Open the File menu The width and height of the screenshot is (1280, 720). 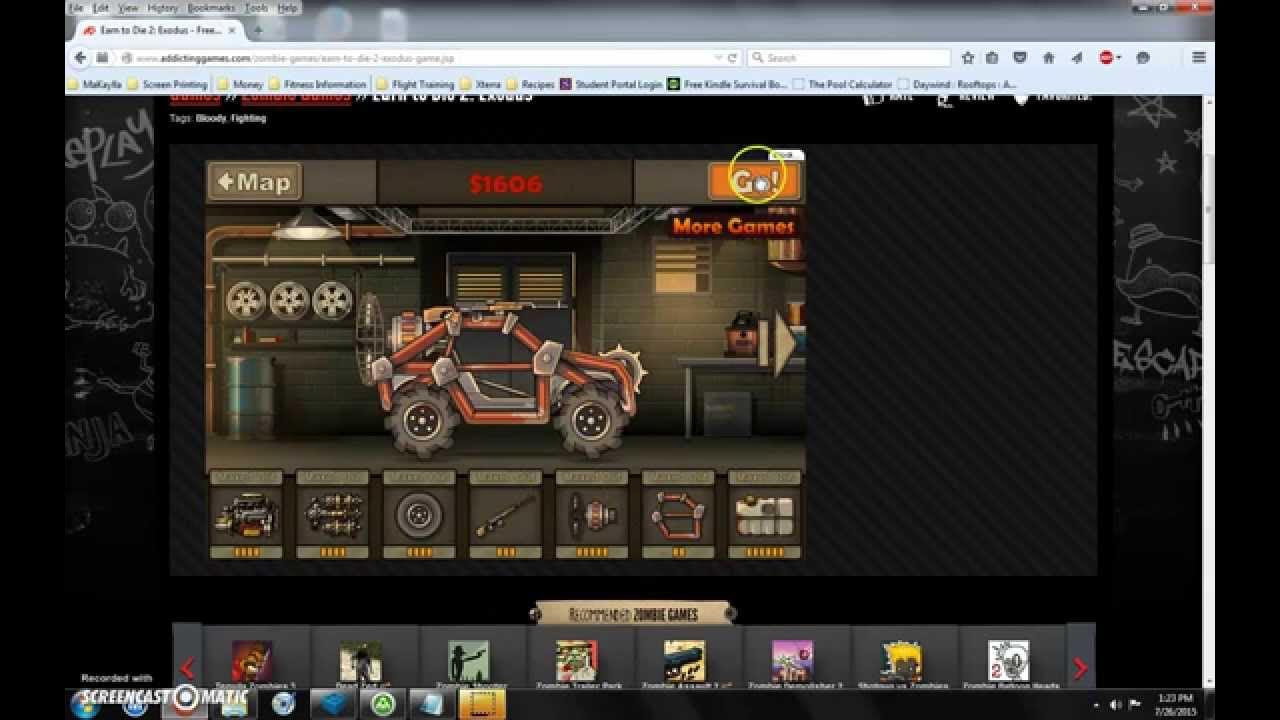pos(76,8)
